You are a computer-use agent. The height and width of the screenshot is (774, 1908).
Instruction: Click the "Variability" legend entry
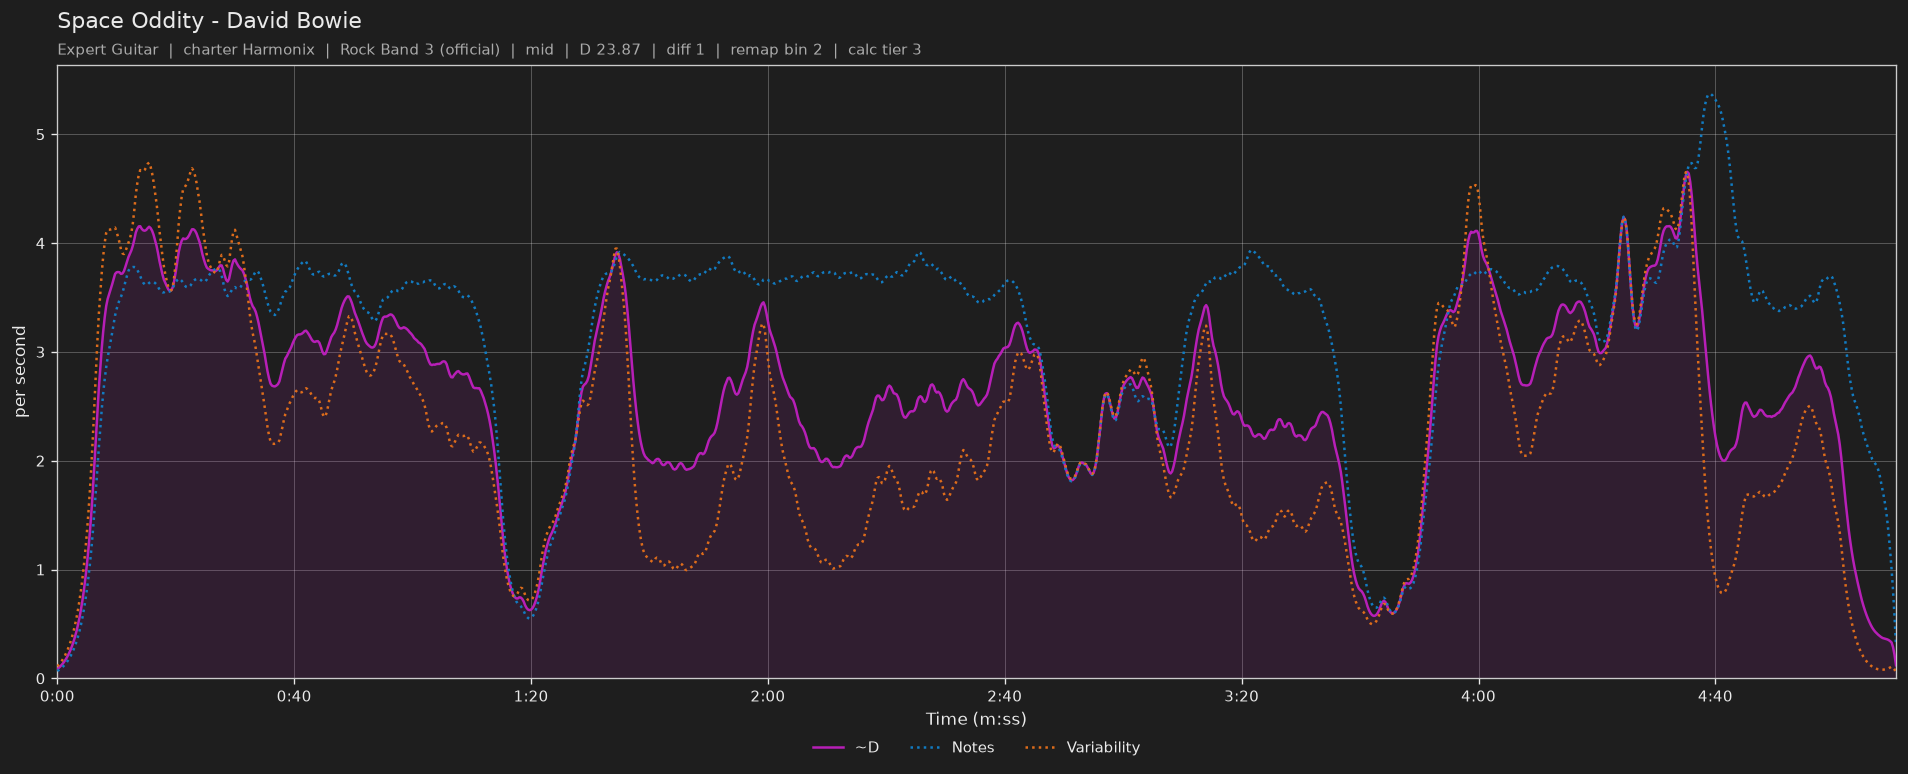click(x=1083, y=748)
